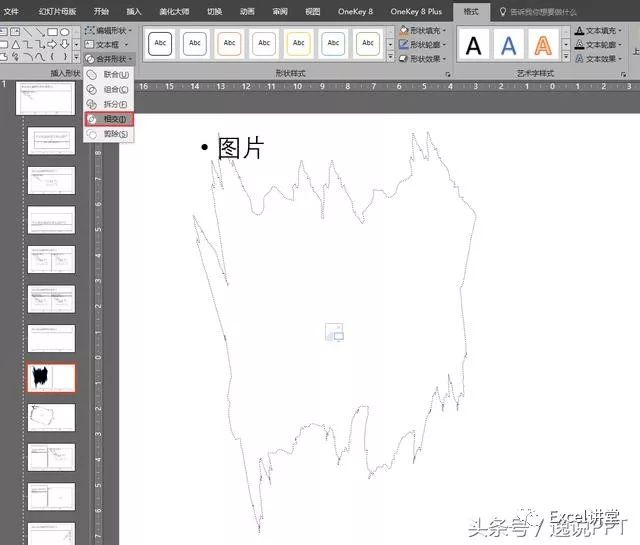Click the 形状轮廓 pen icon
Viewport: 640px width, 545px height.
(x=404, y=44)
